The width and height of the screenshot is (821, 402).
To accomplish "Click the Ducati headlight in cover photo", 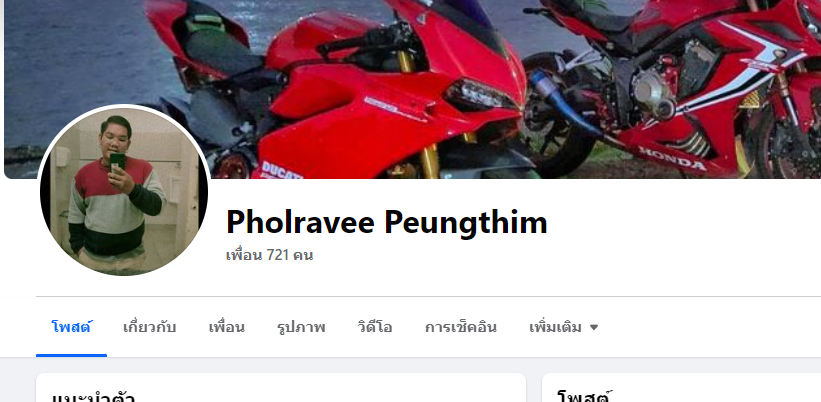I will [x=479, y=95].
